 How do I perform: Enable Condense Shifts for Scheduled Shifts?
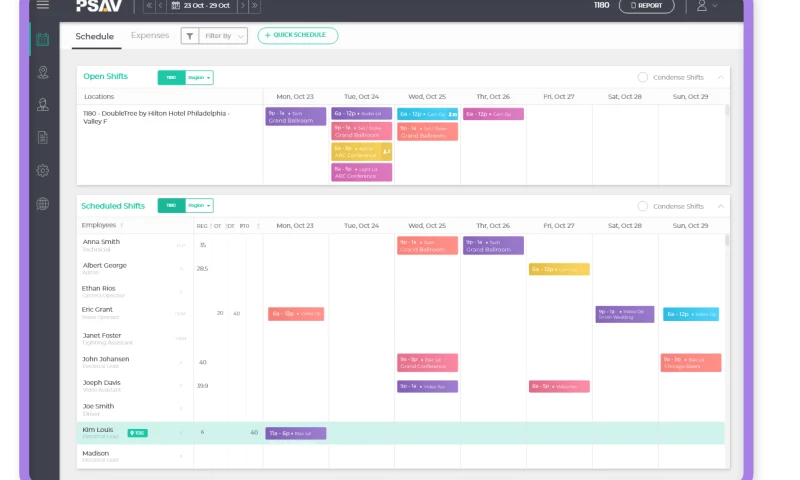[643, 206]
